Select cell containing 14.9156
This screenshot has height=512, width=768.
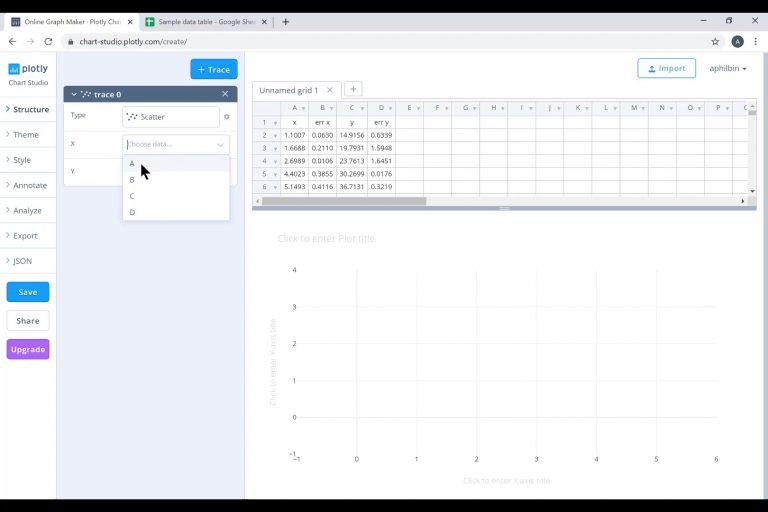[351, 135]
